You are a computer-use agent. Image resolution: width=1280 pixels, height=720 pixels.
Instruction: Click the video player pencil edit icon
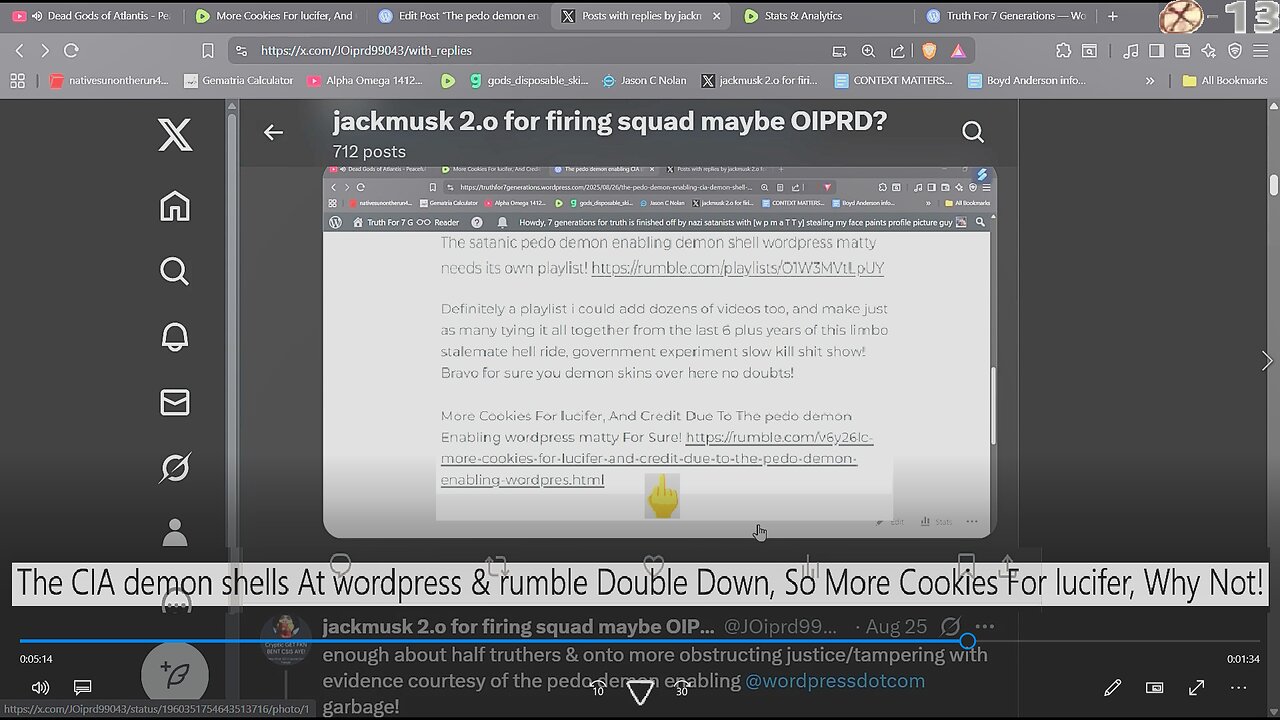pos(1112,688)
